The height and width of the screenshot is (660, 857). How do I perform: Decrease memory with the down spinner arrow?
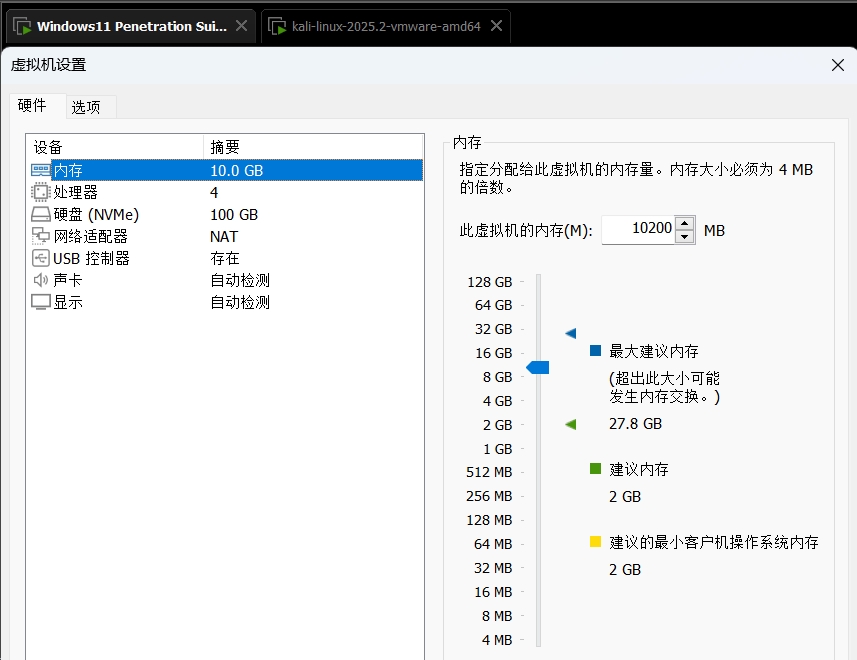pos(685,237)
